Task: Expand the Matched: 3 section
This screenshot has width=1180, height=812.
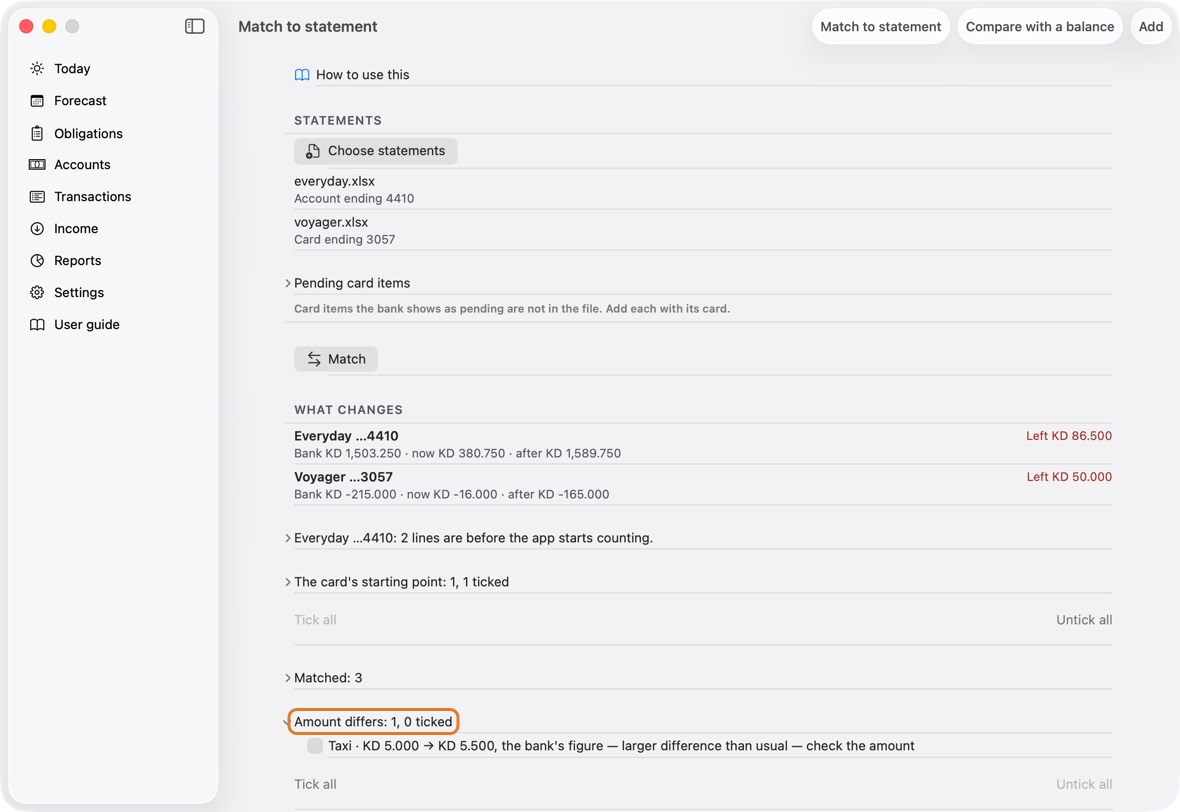Action: (x=287, y=678)
